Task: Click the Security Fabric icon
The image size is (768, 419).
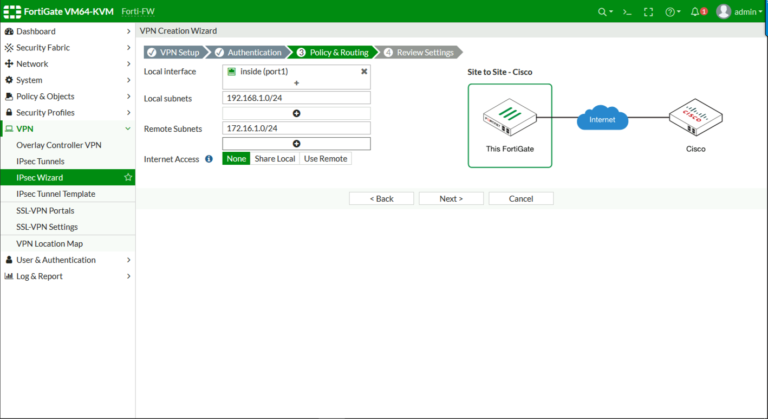Action: click(9, 48)
